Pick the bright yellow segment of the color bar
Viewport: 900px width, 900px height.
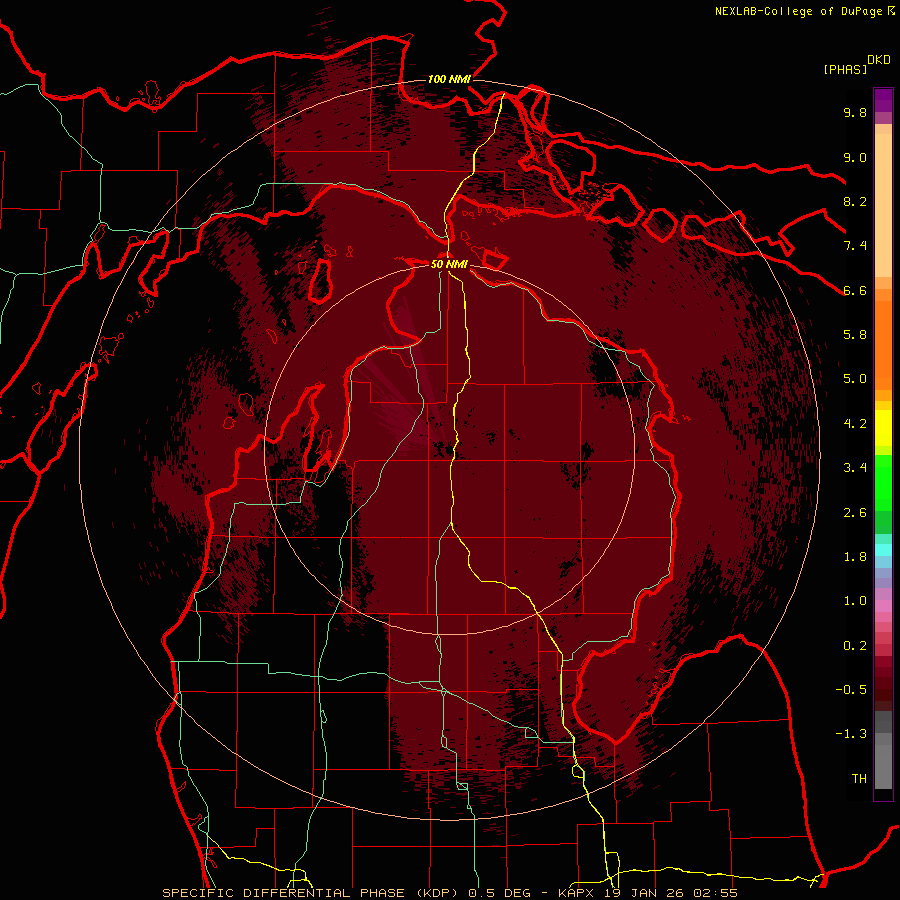883,428
